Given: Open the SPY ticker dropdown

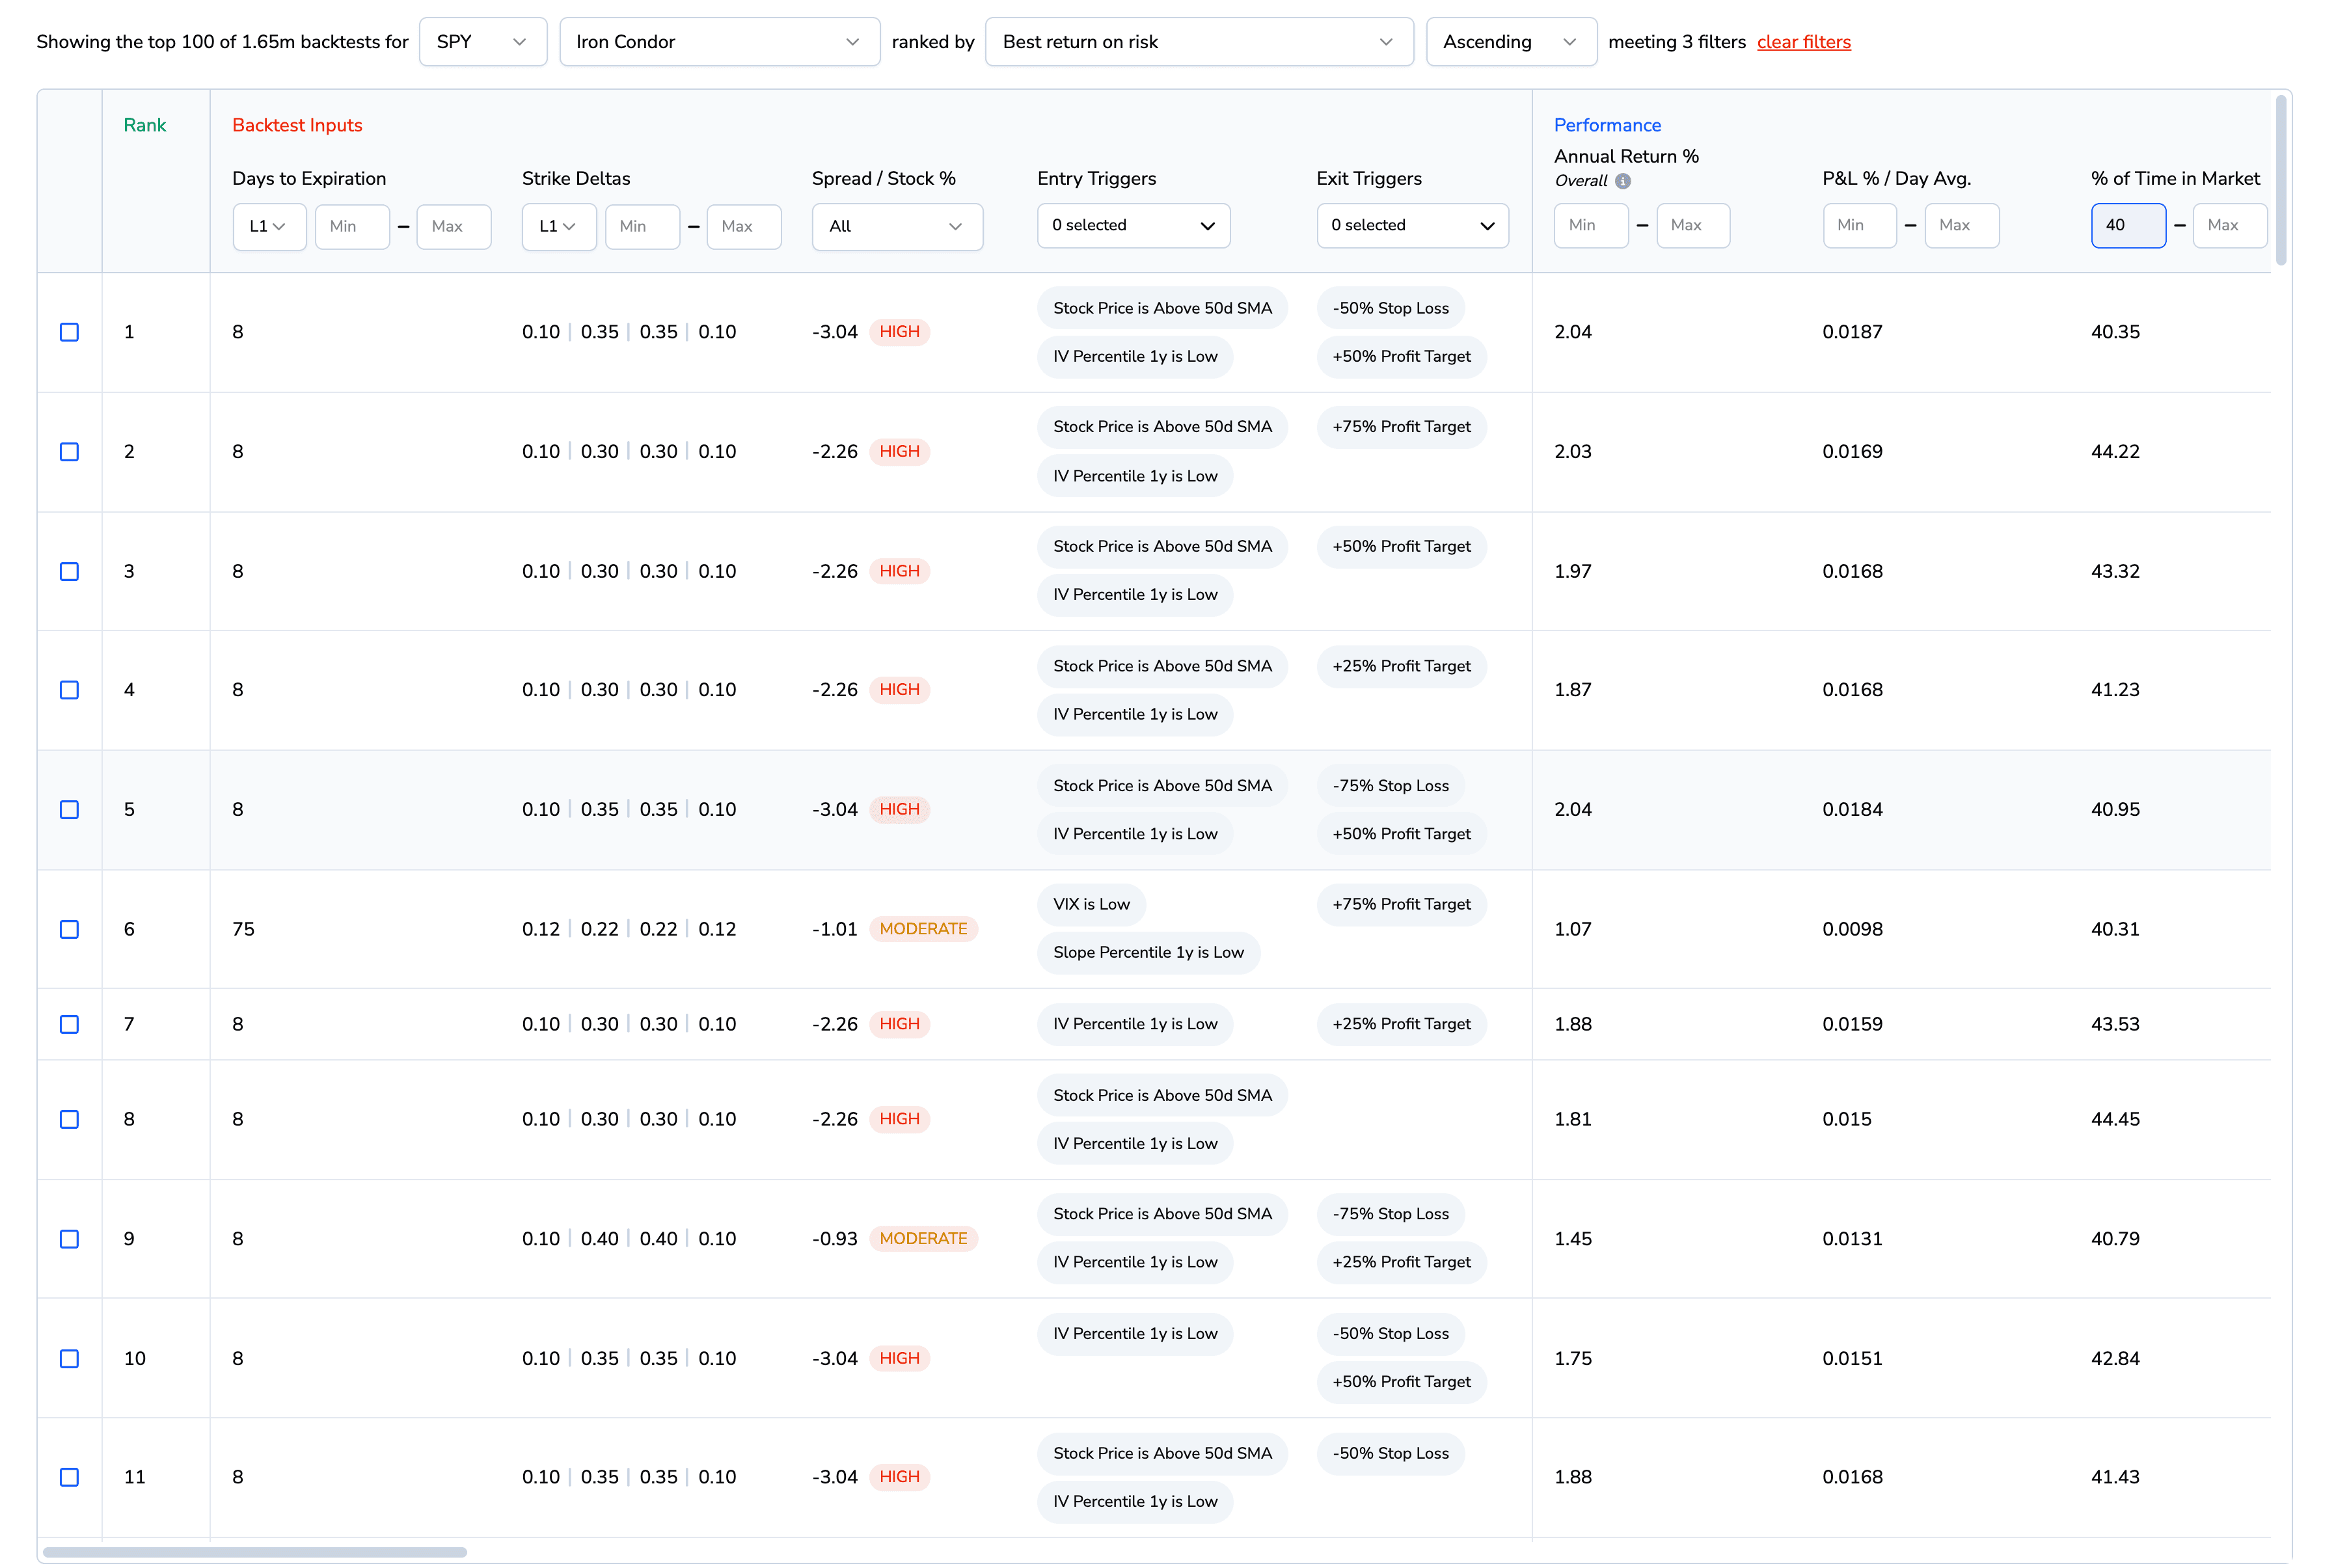Looking at the screenshot, I should pos(483,42).
